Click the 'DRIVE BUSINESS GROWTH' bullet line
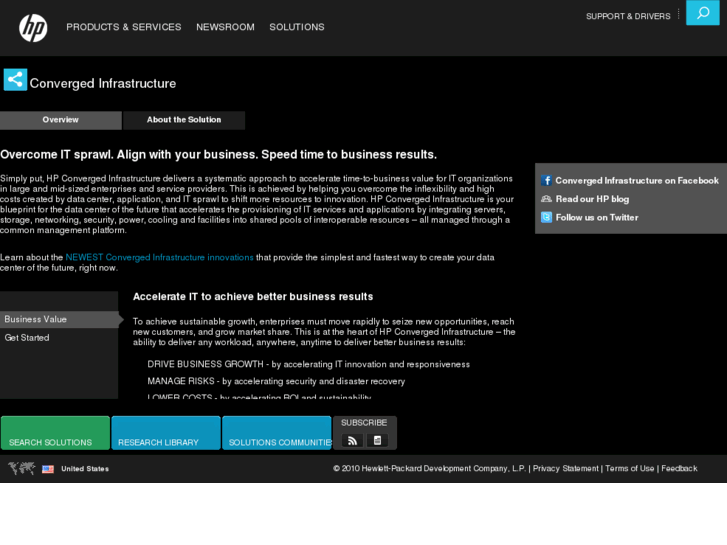The image size is (727, 545). (x=309, y=365)
